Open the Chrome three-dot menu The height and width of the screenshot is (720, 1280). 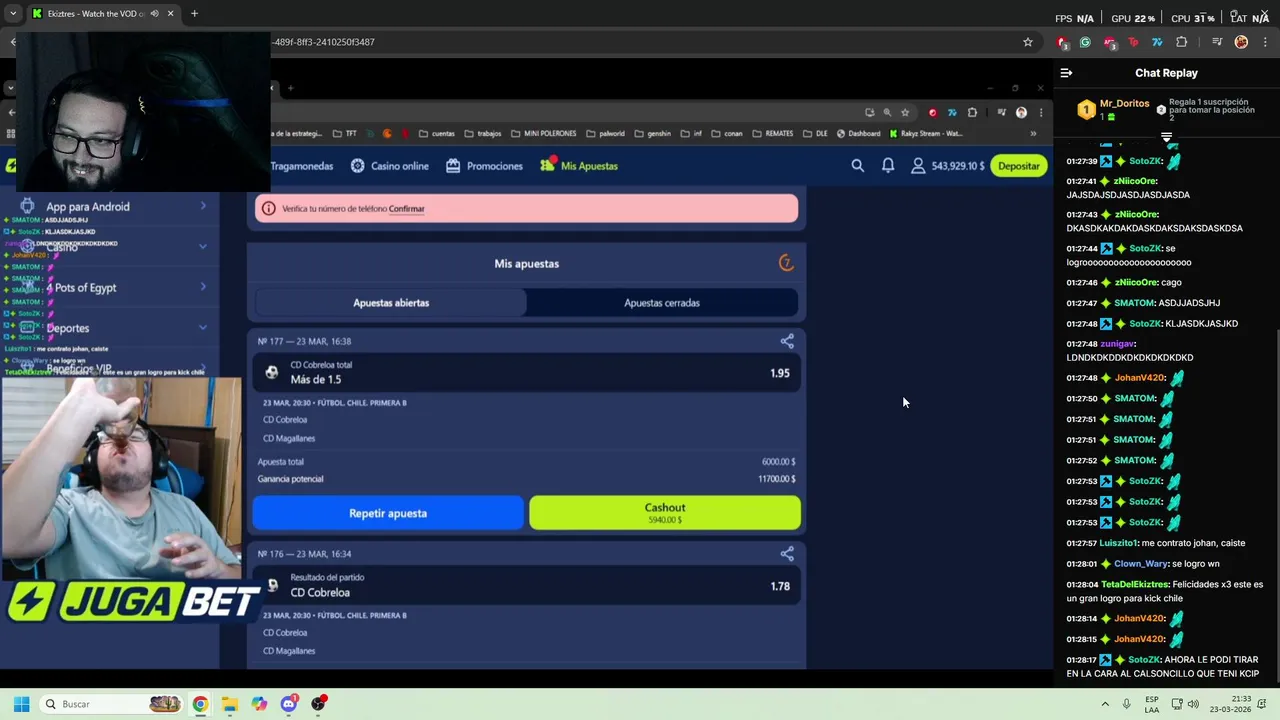click(x=1264, y=42)
